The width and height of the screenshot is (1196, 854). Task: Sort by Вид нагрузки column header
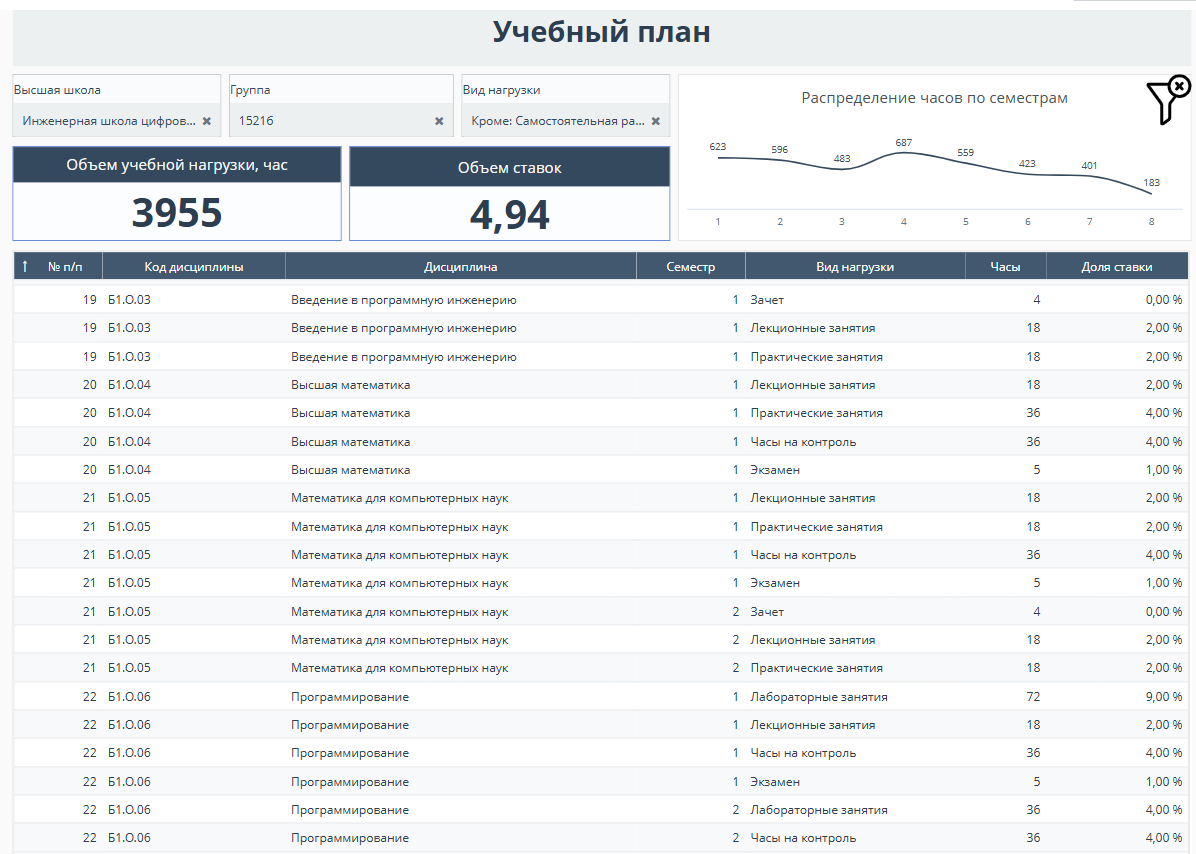[855, 267]
